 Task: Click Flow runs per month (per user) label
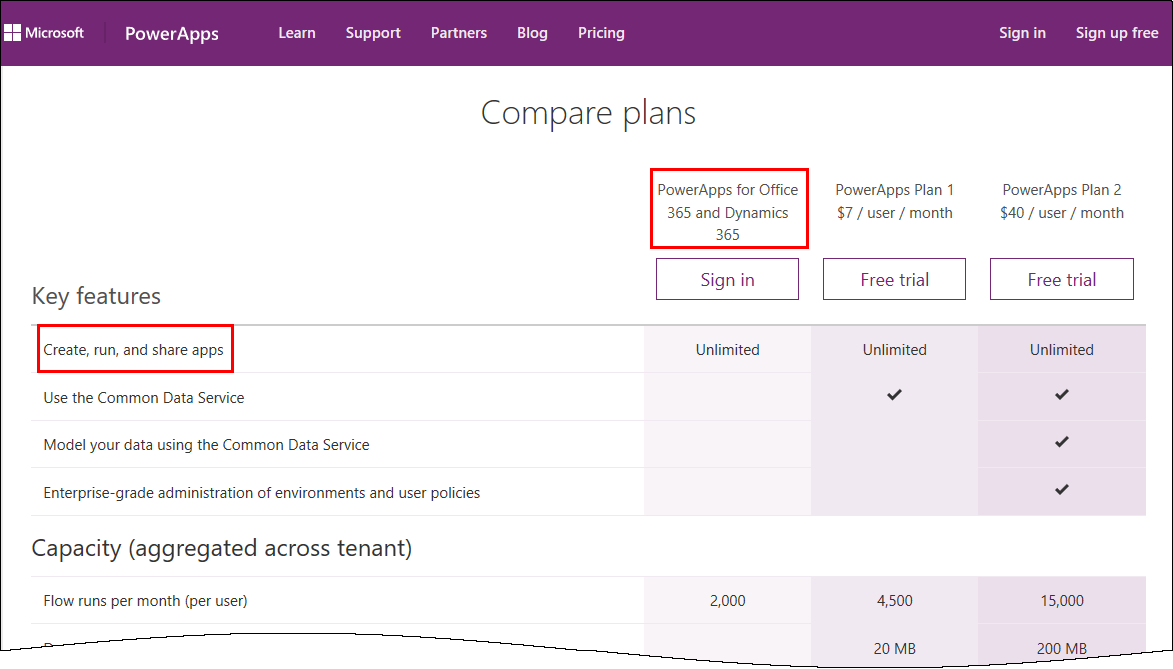click(x=145, y=600)
